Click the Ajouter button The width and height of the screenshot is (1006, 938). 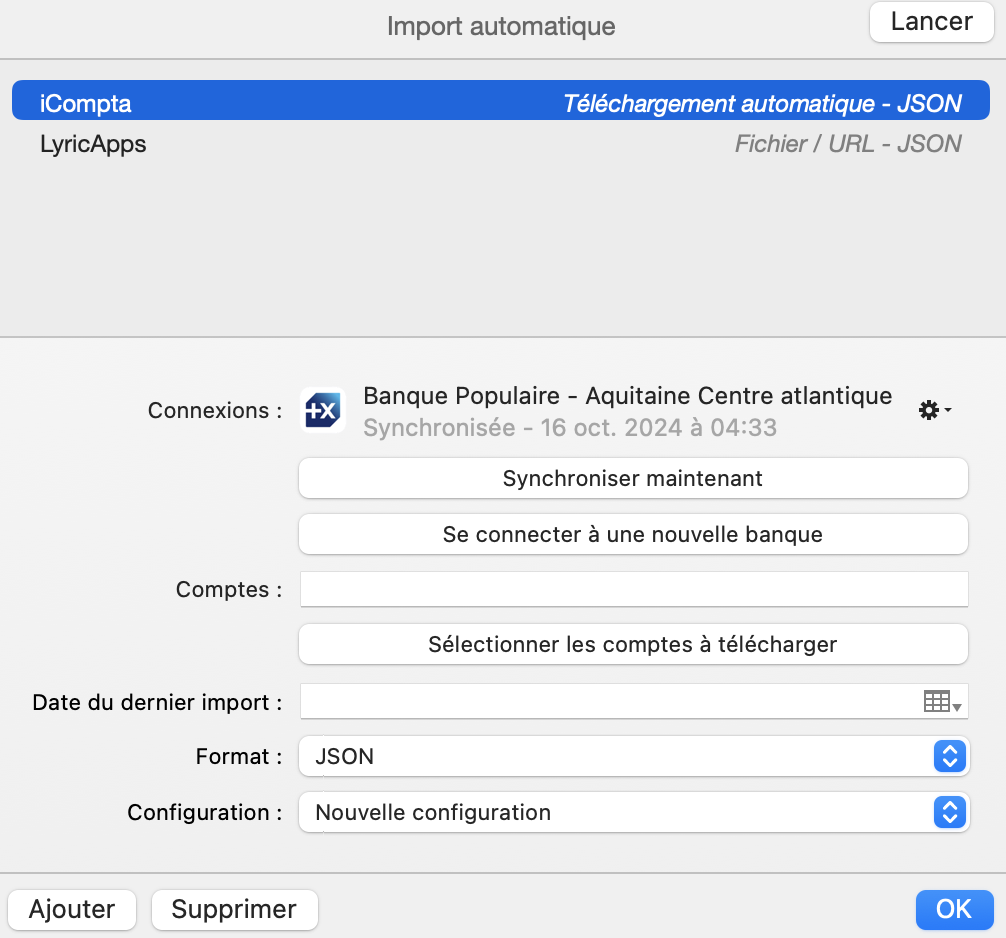point(72,910)
